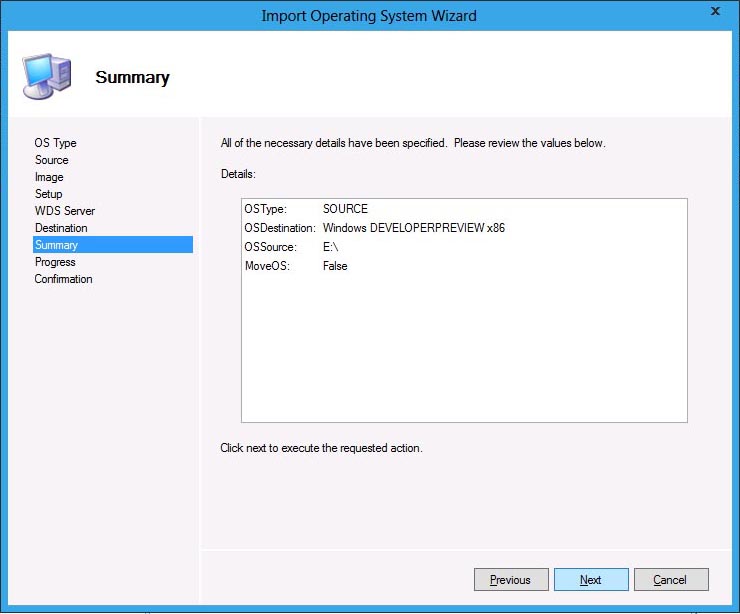The image size is (740, 614).
Task: Click the OSDestination Windows DEVELOPERPREVIEW x86 row
Action: pyautogui.click(x=374, y=228)
